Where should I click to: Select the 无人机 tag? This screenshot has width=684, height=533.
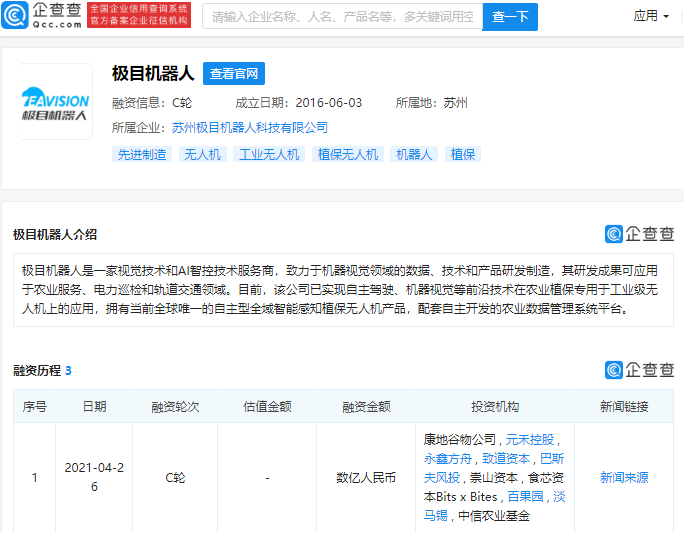(x=202, y=154)
